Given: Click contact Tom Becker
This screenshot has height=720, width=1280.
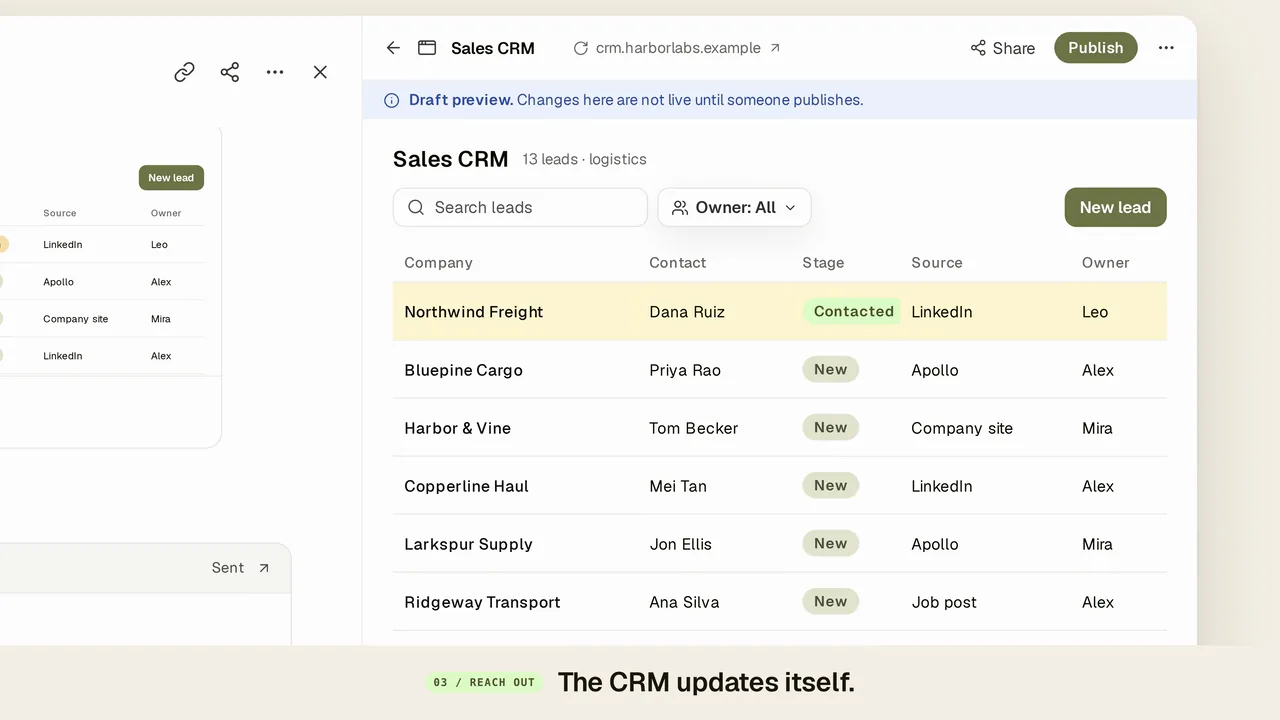Looking at the screenshot, I should coord(693,428).
